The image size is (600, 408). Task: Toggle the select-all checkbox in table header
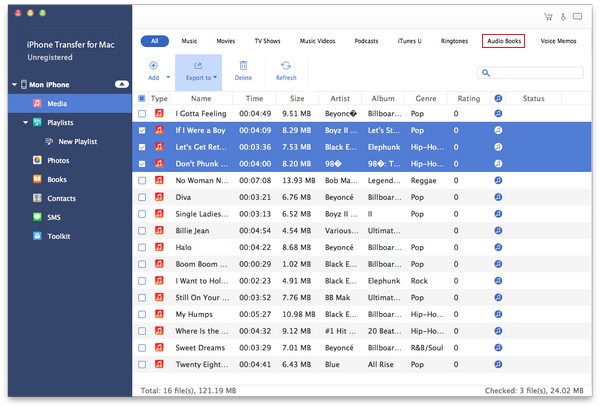pos(141,99)
